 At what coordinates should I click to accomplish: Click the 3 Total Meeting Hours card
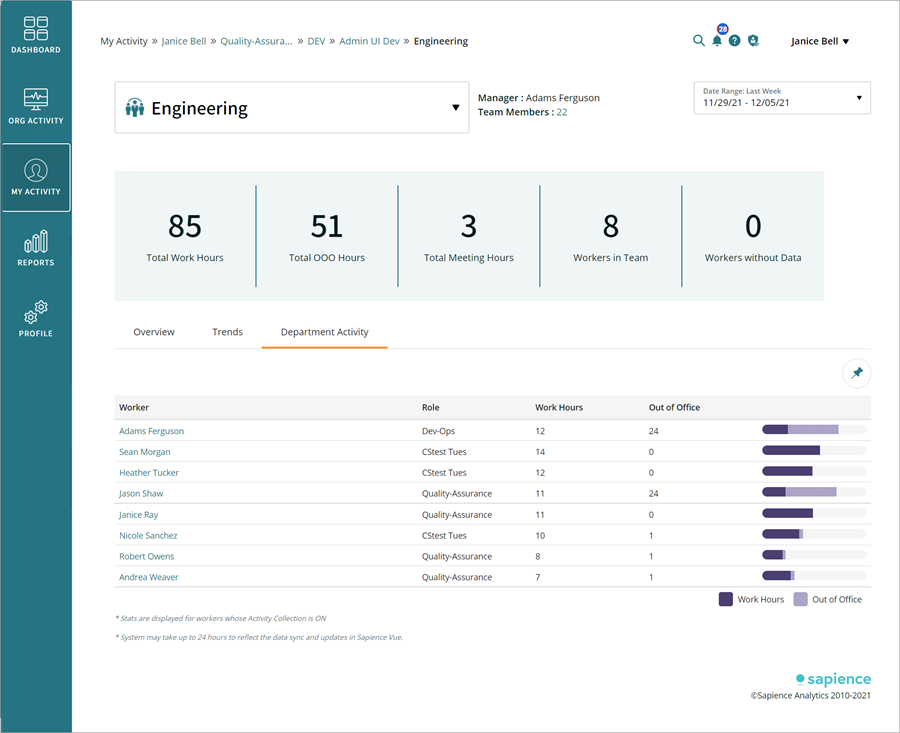coord(468,236)
